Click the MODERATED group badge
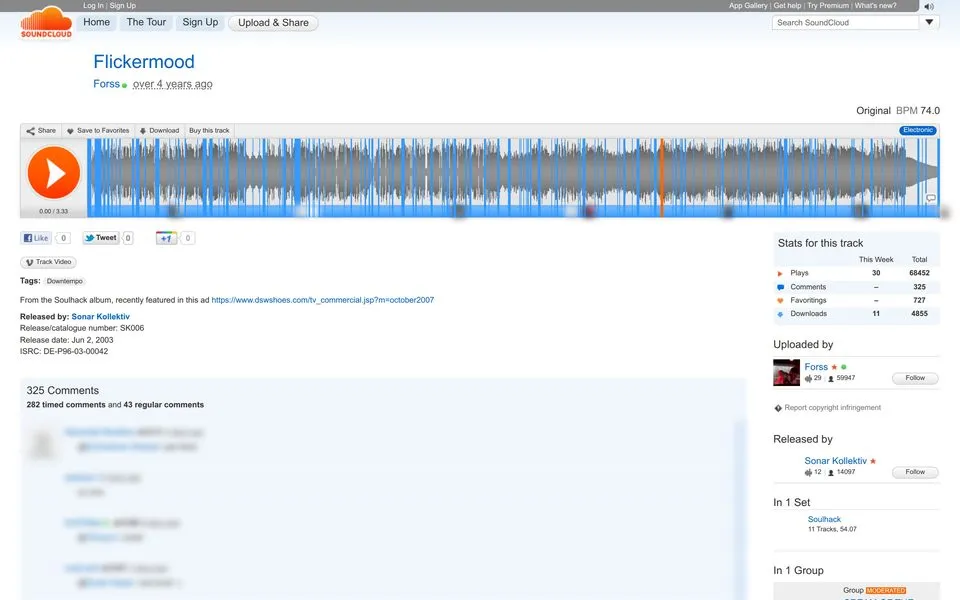 [886, 590]
